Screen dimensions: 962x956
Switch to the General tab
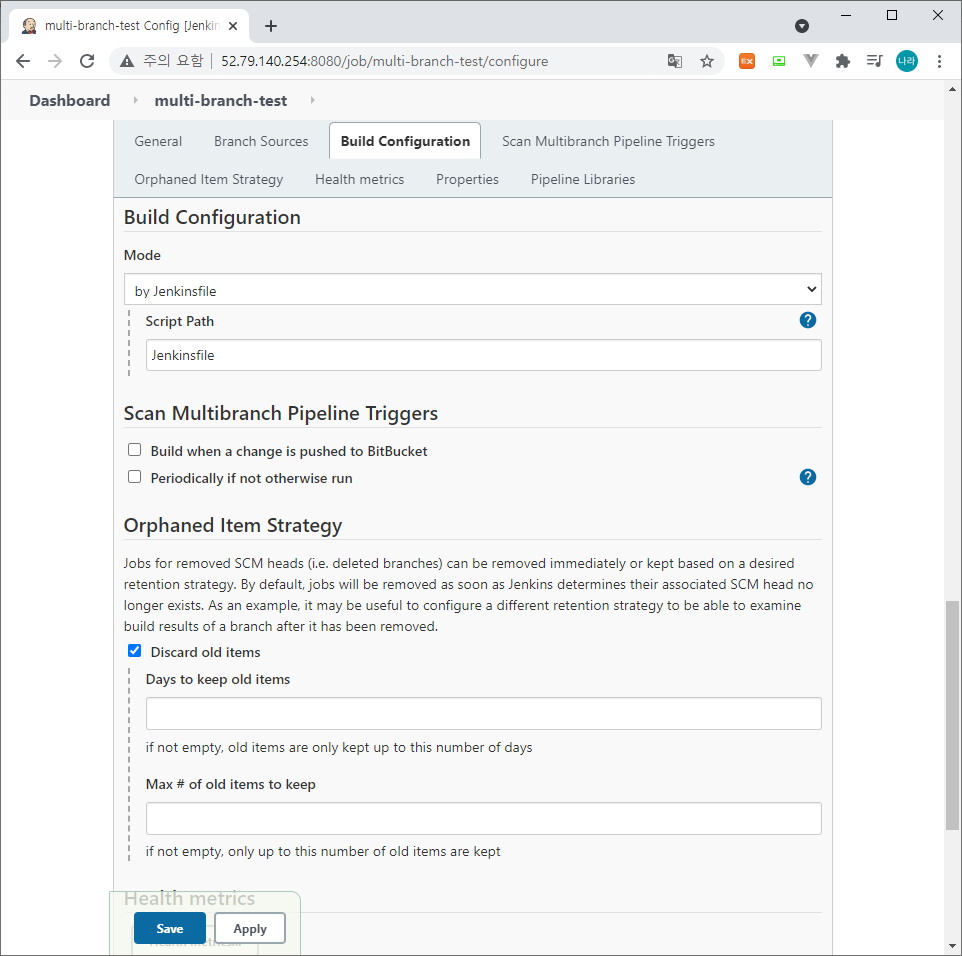(x=158, y=141)
